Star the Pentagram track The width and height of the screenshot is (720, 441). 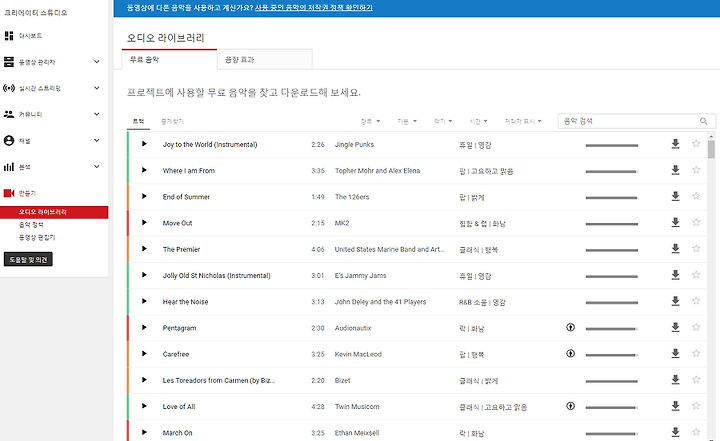point(696,327)
